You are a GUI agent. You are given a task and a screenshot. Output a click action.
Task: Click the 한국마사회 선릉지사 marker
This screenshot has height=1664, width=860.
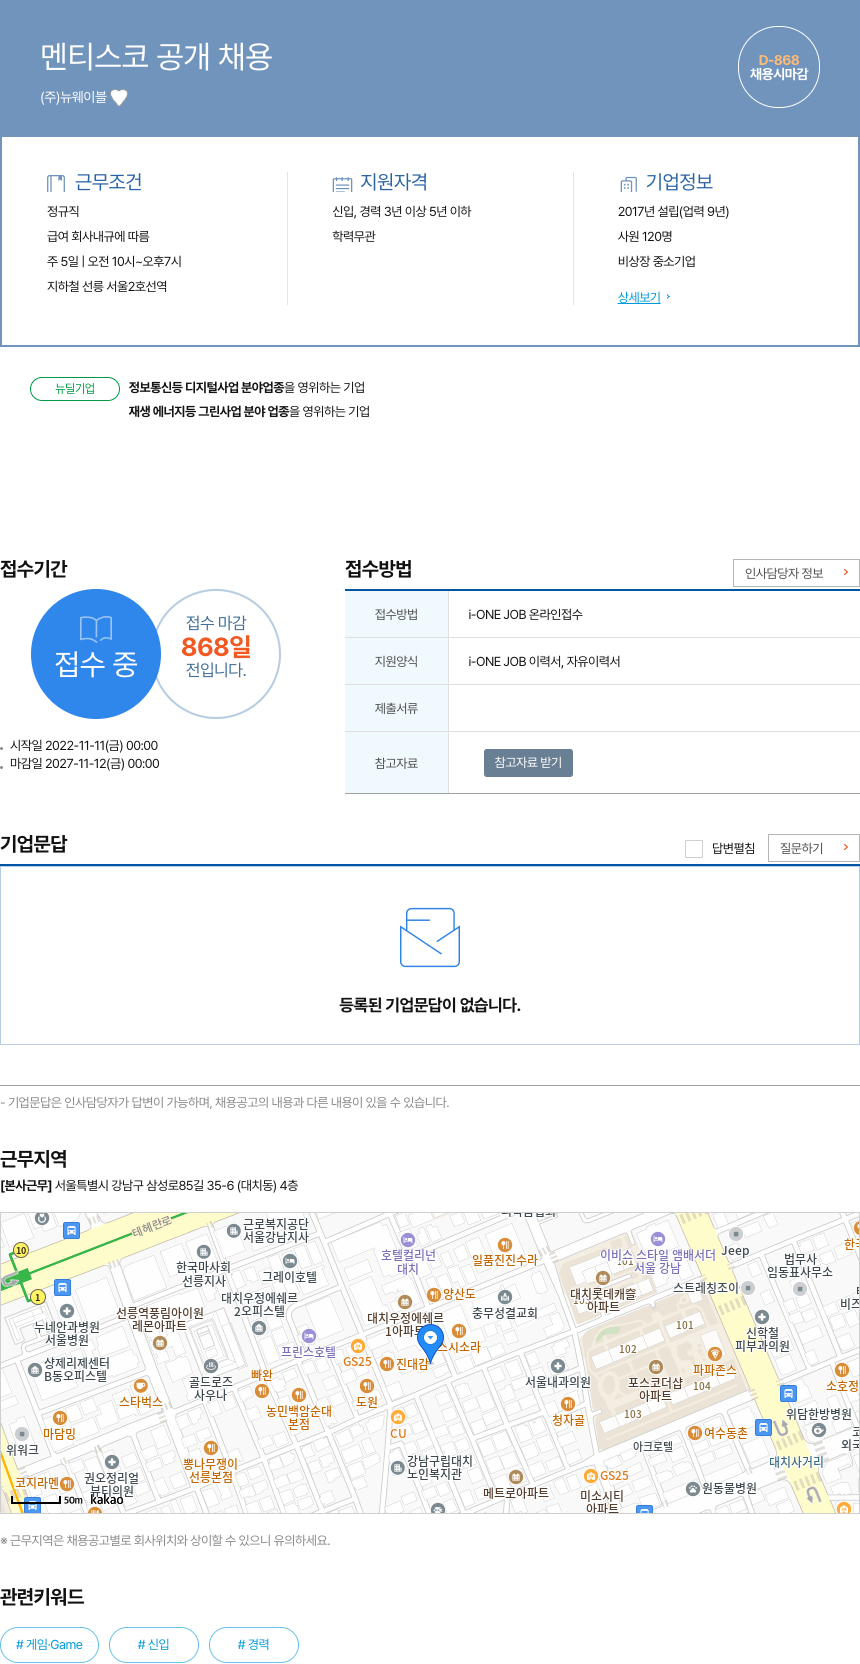click(x=203, y=1252)
